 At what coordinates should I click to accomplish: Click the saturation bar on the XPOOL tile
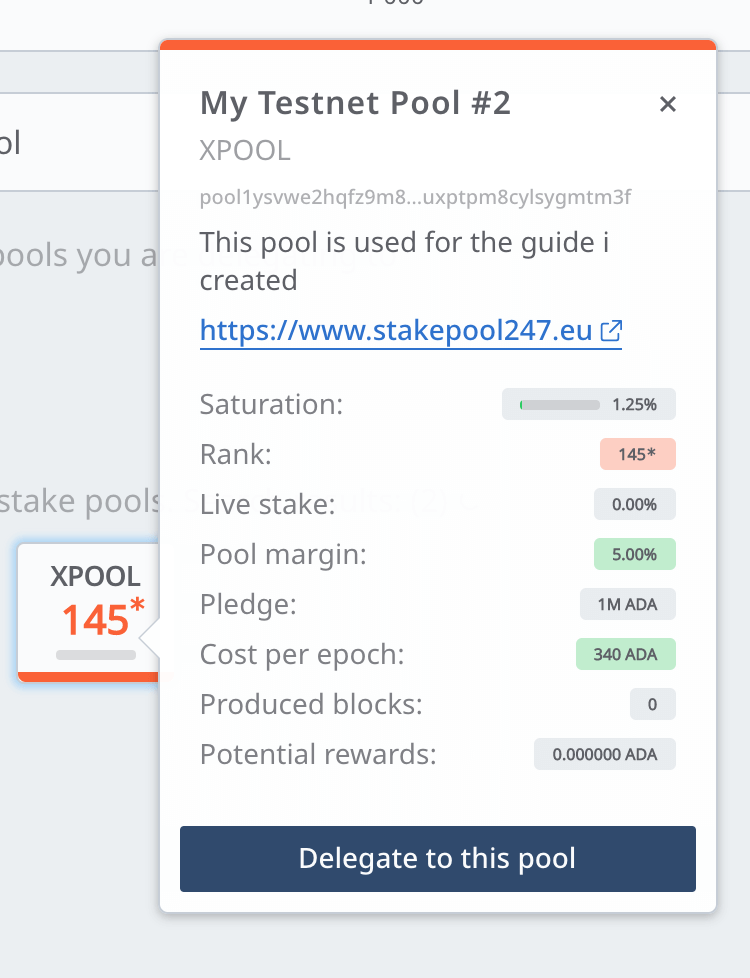tap(96, 656)
